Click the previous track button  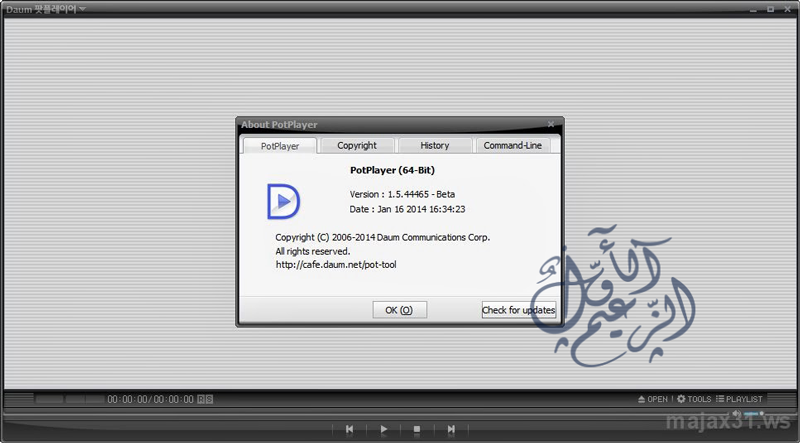coord(349,429)
